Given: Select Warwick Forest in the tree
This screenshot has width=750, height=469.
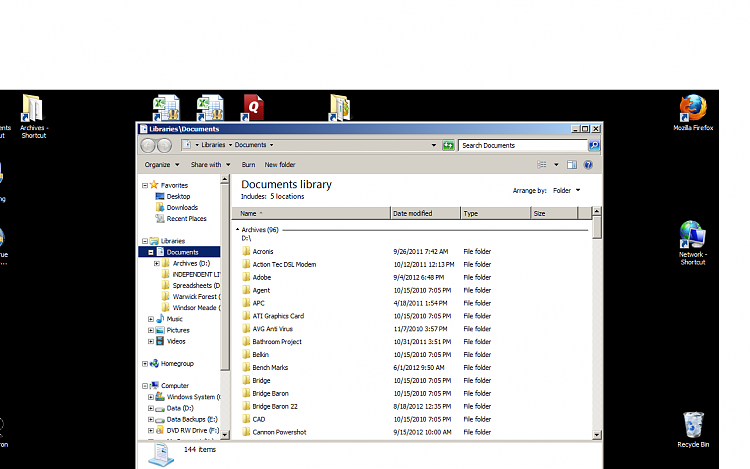Looking at the screenshot, I should point(196,296).
